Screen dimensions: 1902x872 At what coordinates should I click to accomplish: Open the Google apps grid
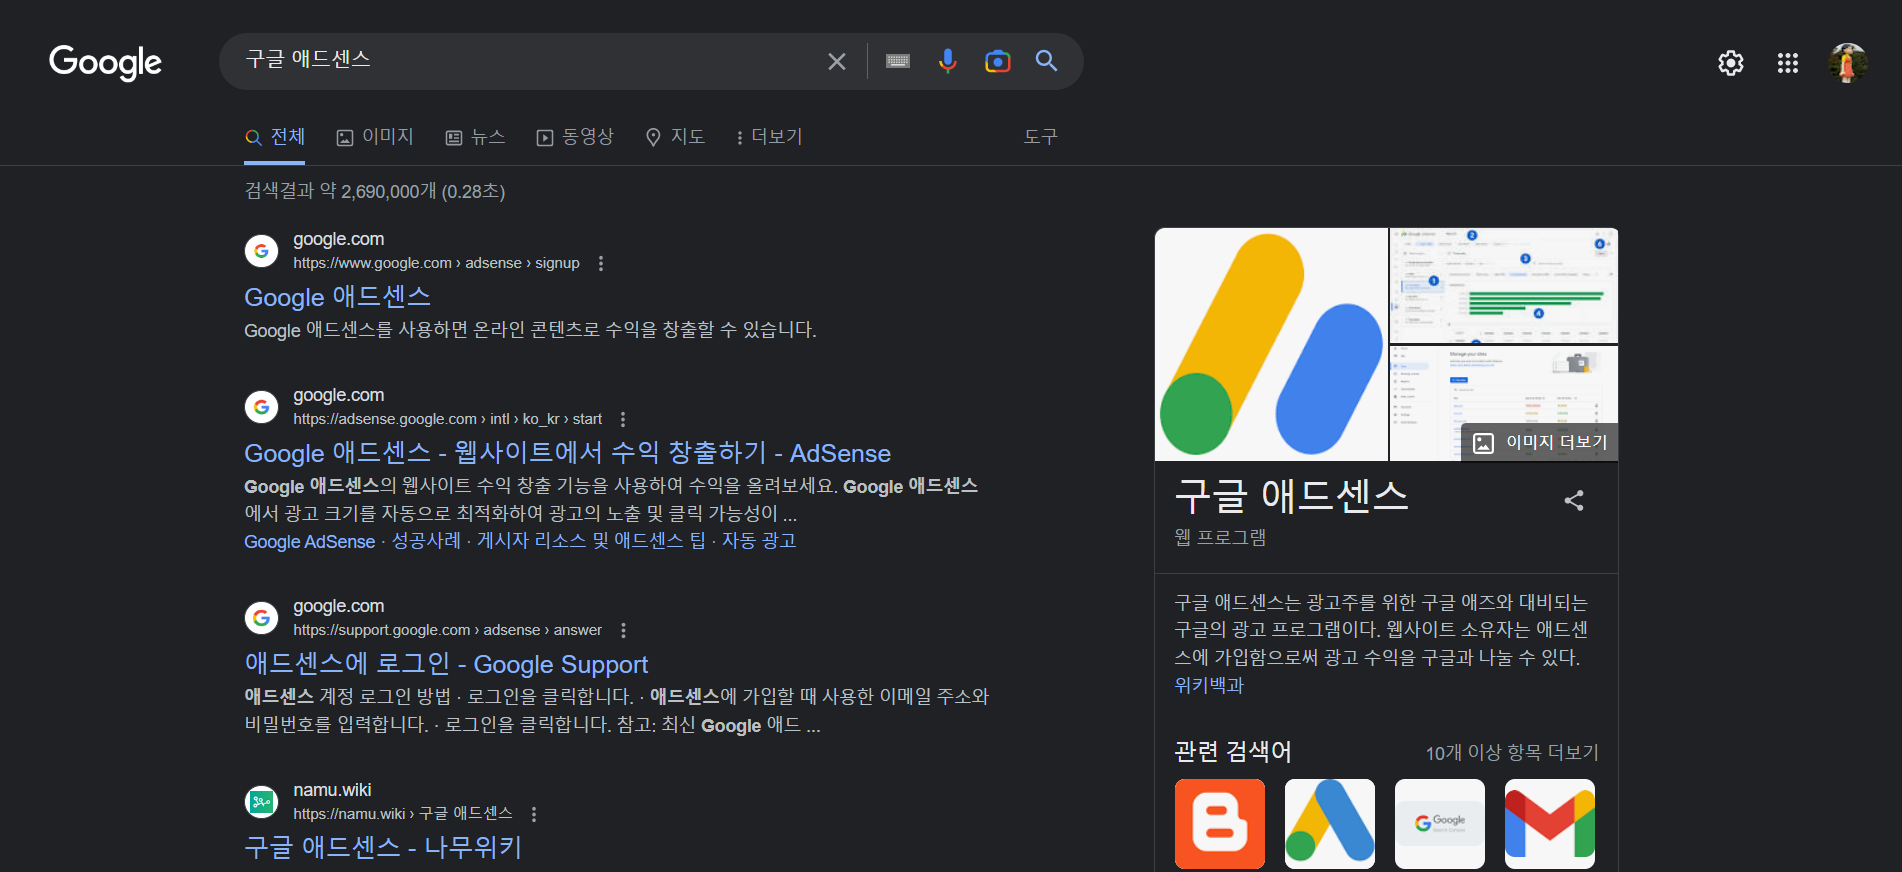[1788, 63]
